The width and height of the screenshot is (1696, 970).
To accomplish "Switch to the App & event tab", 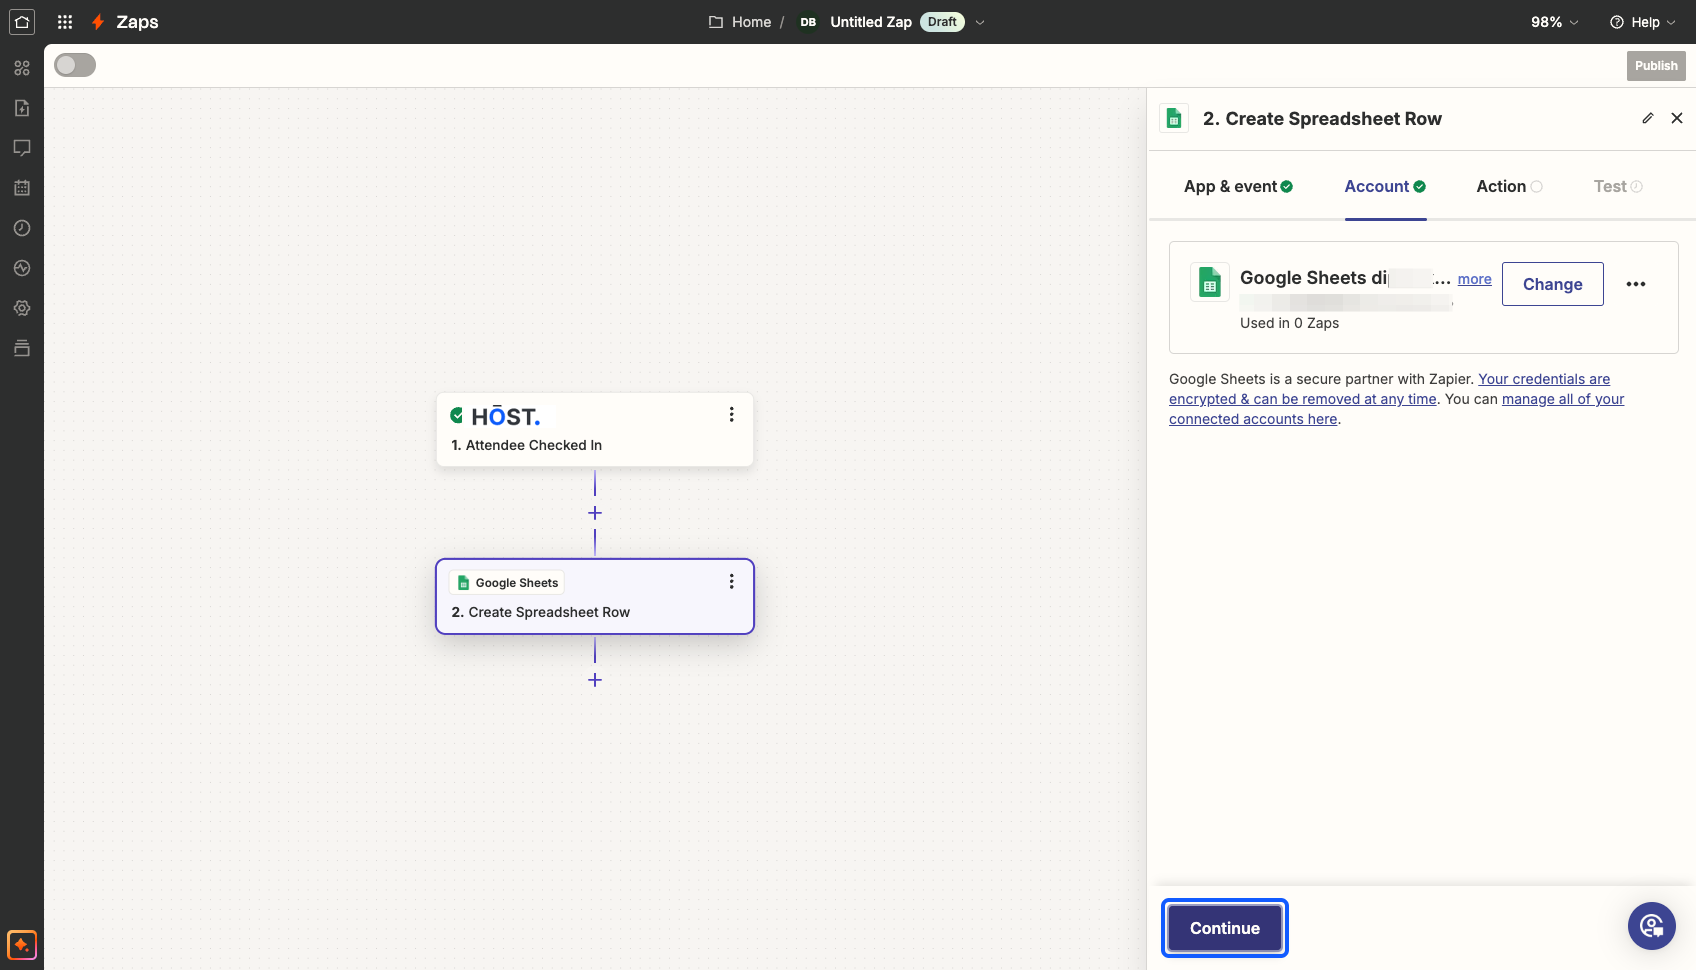I will 1238,186.
